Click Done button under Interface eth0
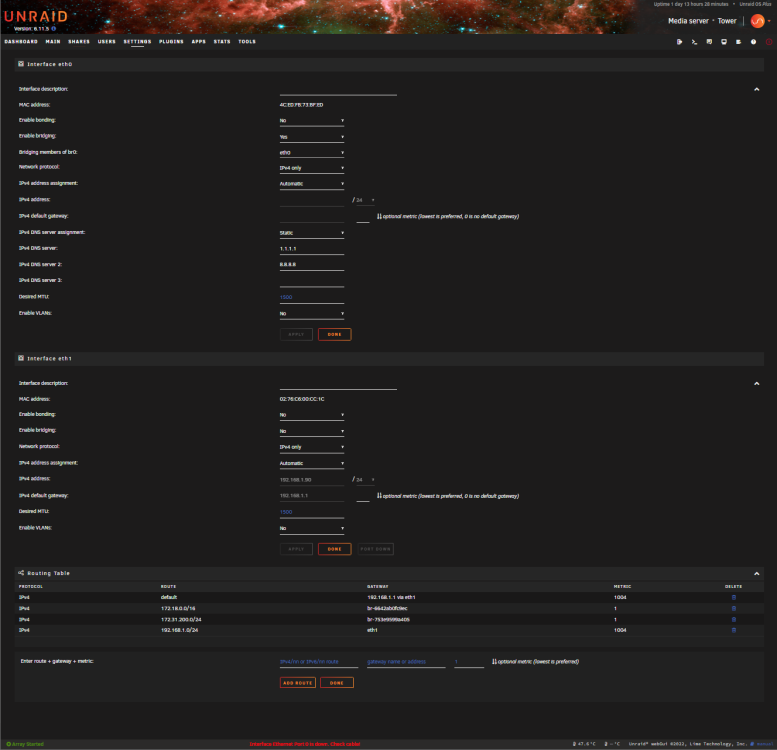The height and width of the screenshot is (750, 777). pyautogui.click(x=334, y=334)
